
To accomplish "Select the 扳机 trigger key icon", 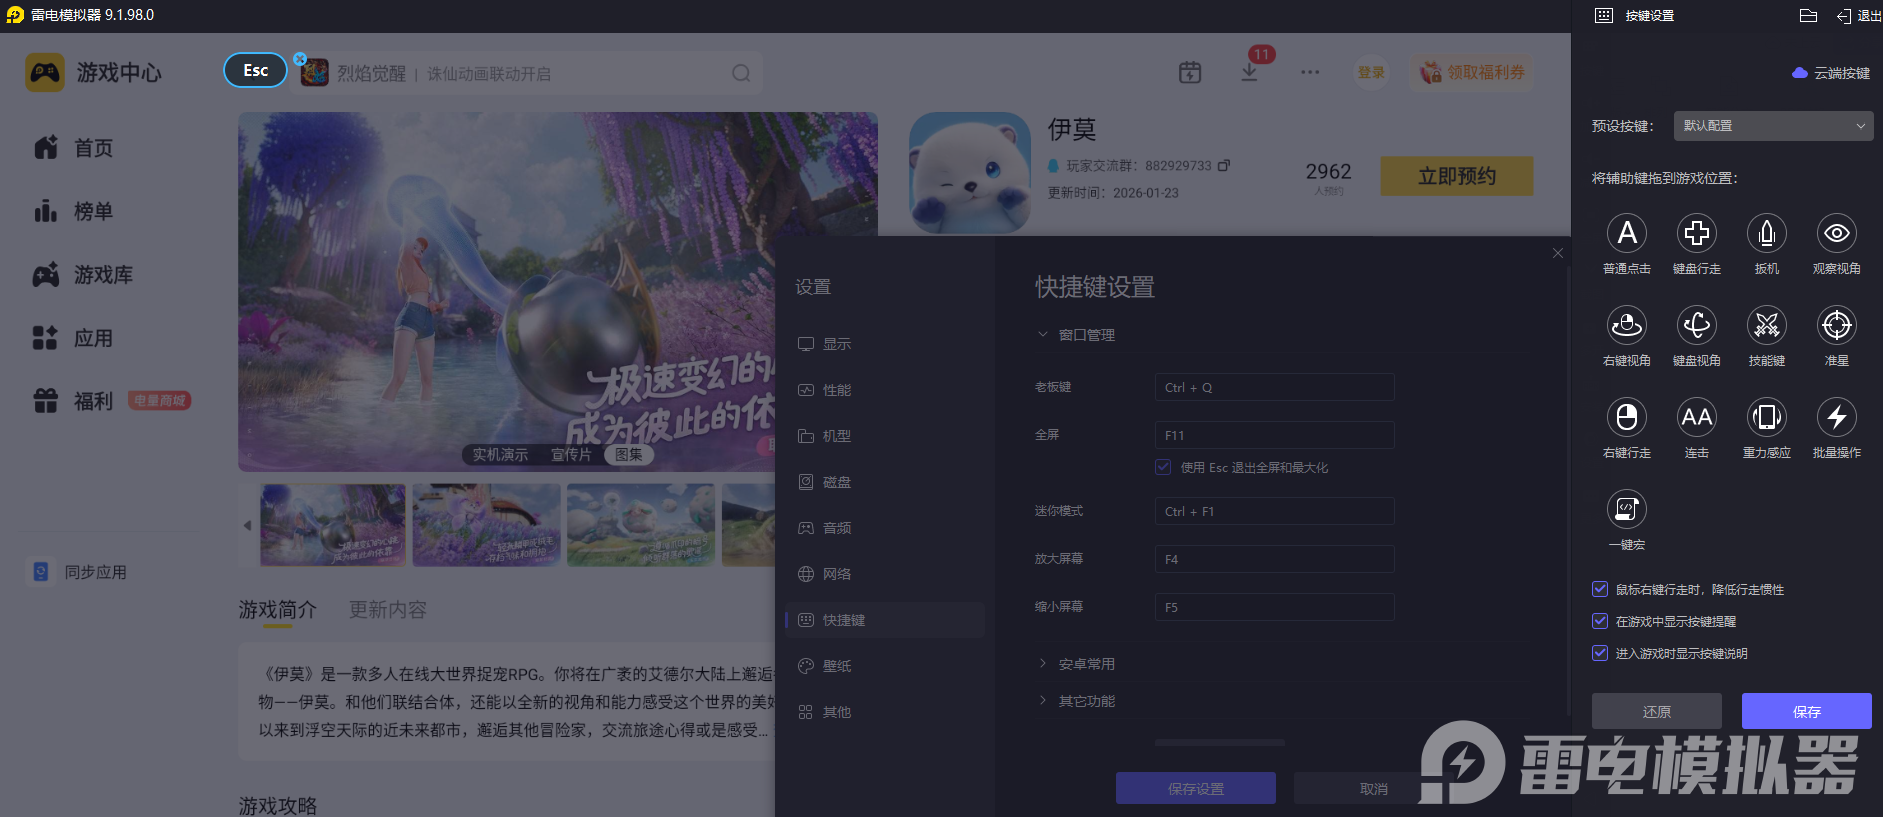I will pos(1767,233).
